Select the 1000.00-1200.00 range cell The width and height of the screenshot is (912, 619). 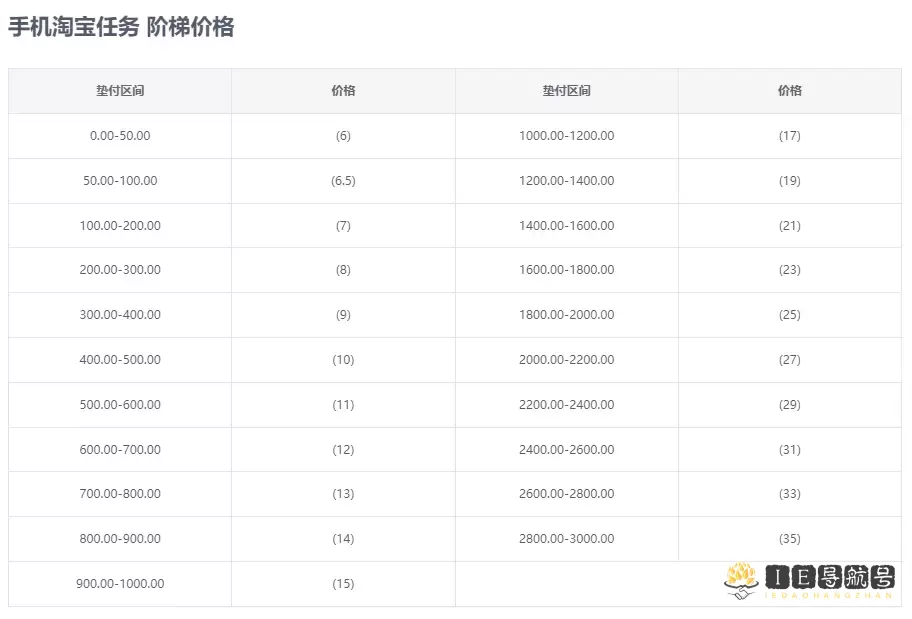566,136
